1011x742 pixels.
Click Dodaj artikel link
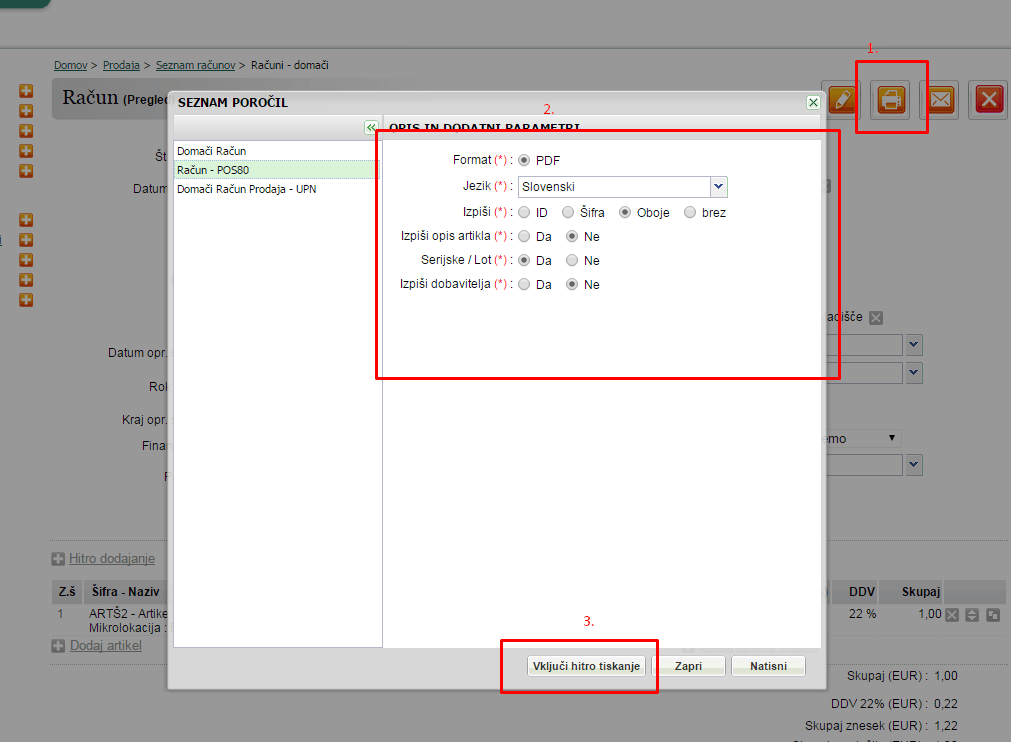click(x=106, y=645)
